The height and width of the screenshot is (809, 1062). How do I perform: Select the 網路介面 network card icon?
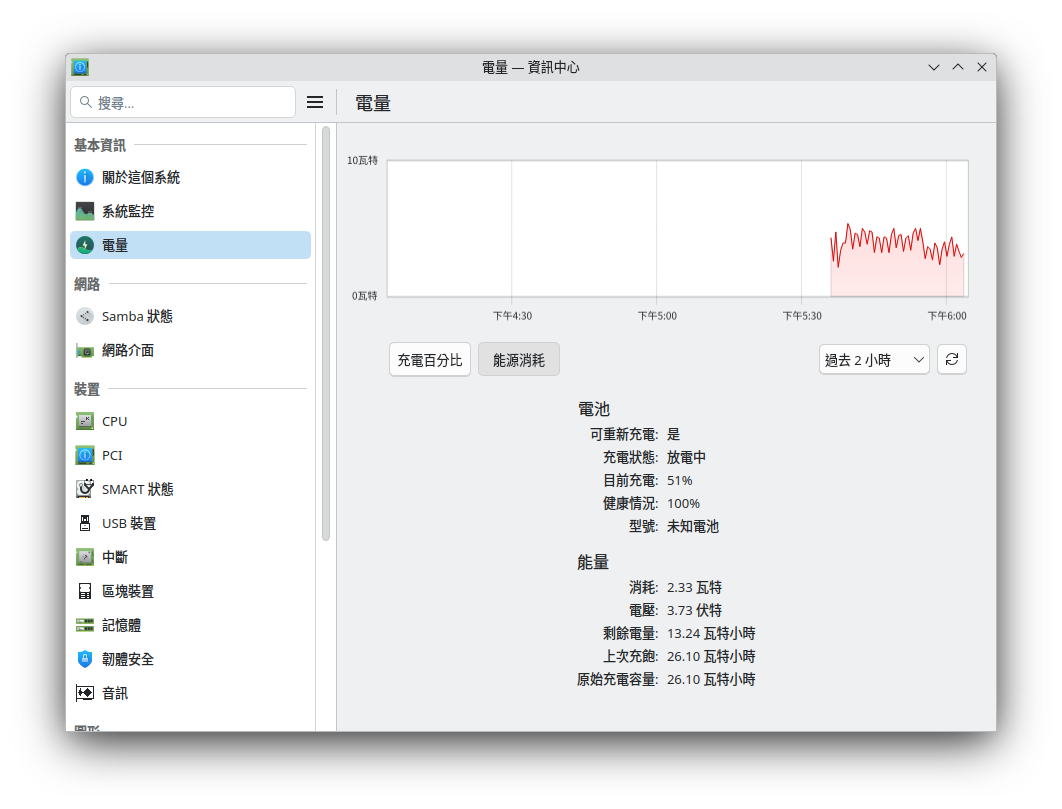point(85,351)
